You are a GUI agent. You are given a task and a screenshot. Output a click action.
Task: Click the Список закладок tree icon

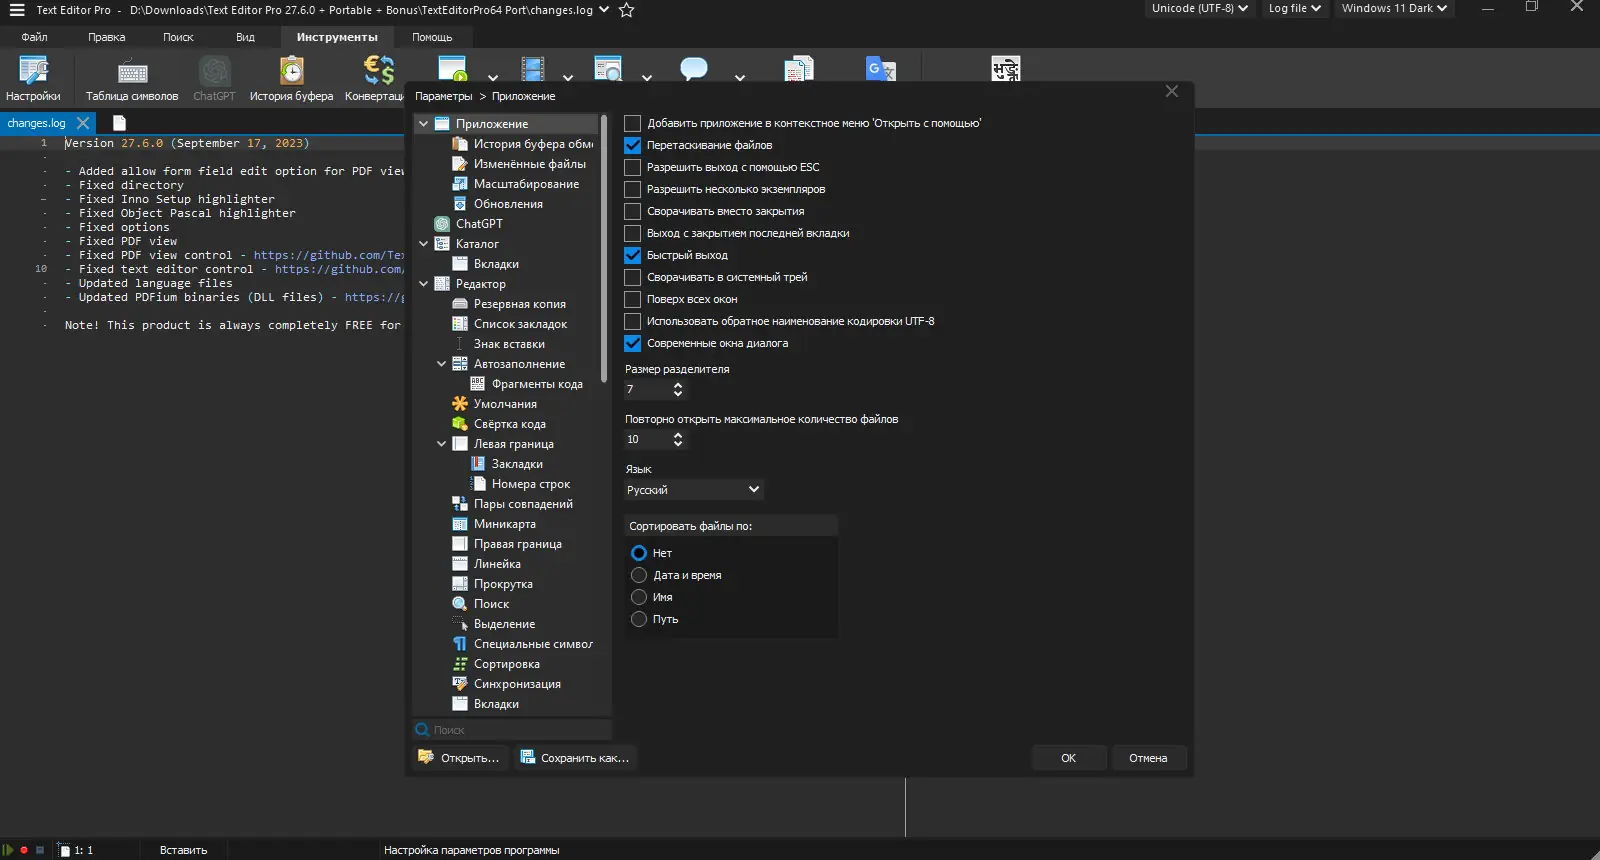click(x=460, y=324)
